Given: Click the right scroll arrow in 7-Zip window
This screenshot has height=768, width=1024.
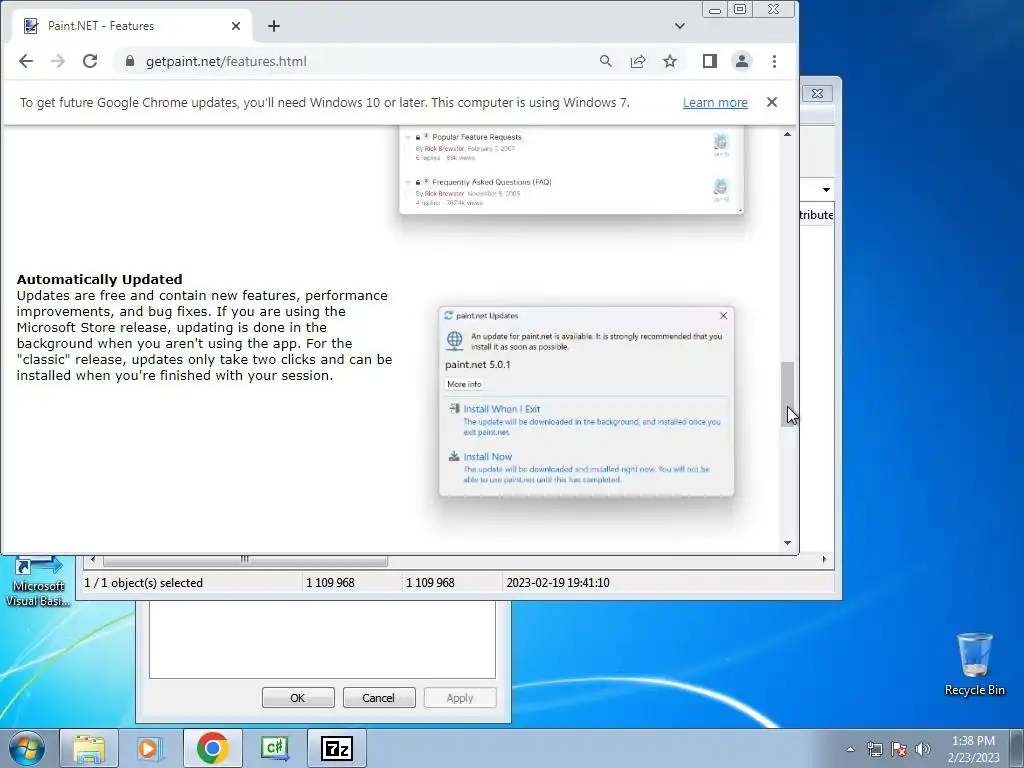Looking at the screenshot, I should pyautogui.click(x=824, y=560).
